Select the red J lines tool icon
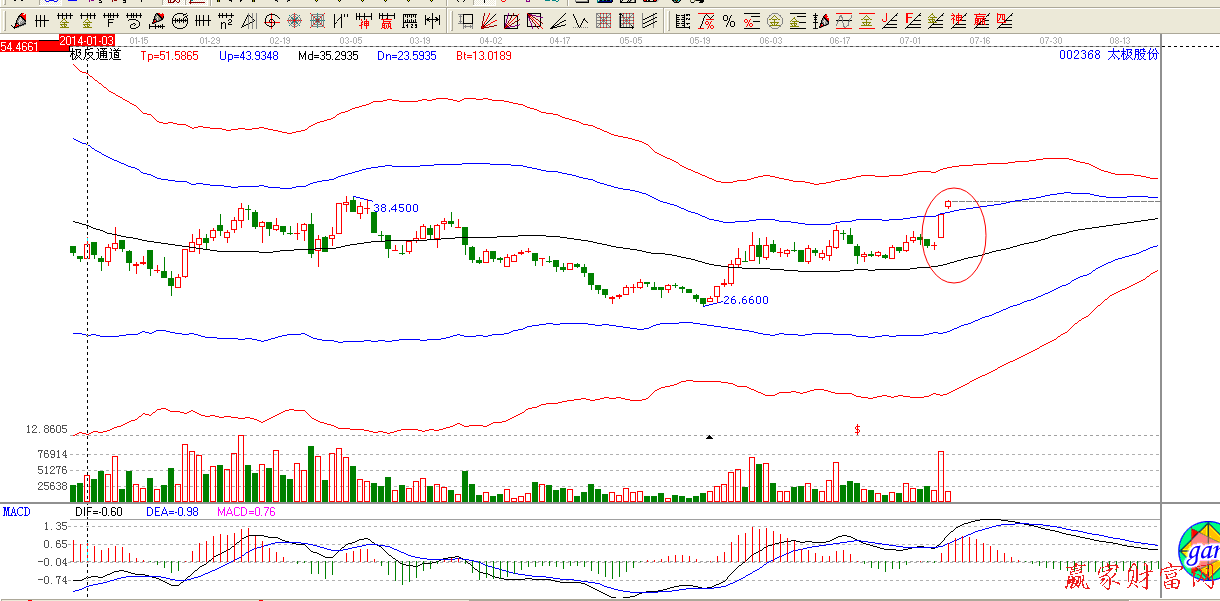The width and height of the screenshot is (1220, 601). pos(889,20)
